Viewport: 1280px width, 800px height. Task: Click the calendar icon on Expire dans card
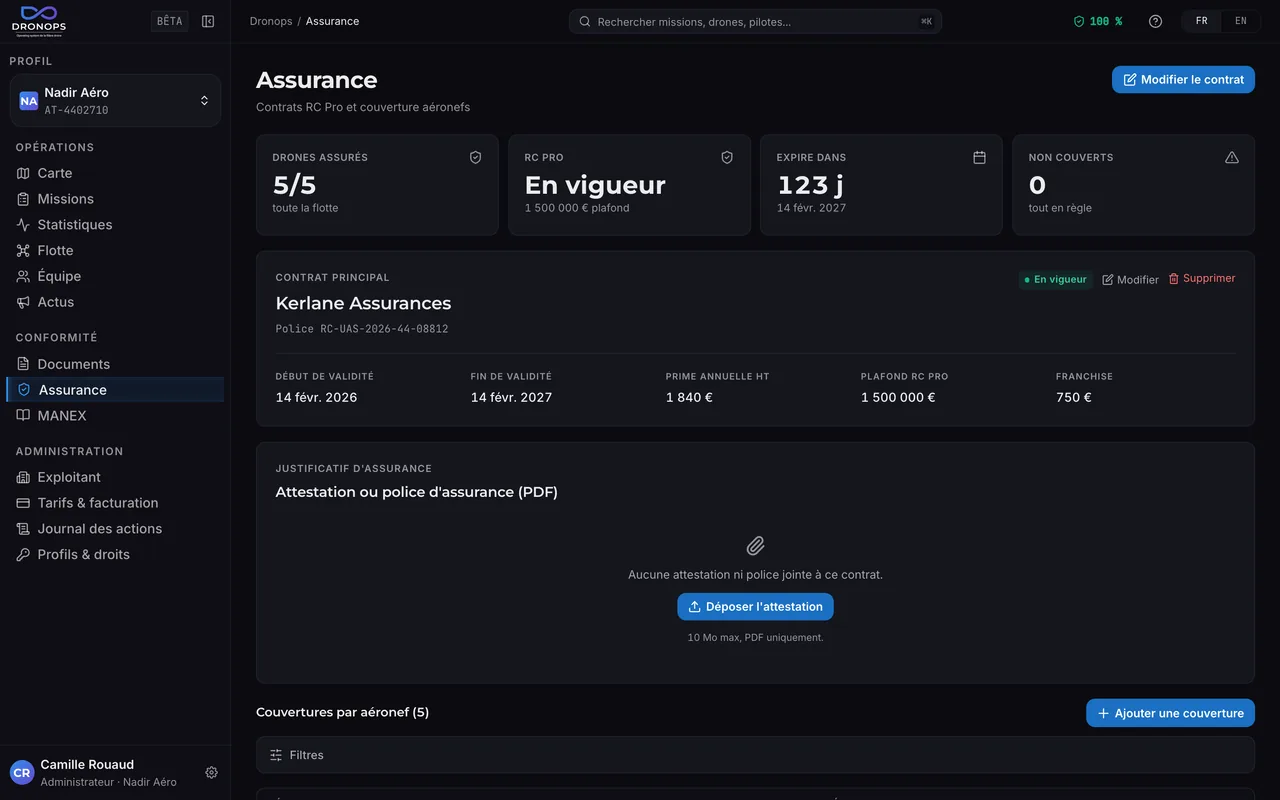(x=979, y=157)
